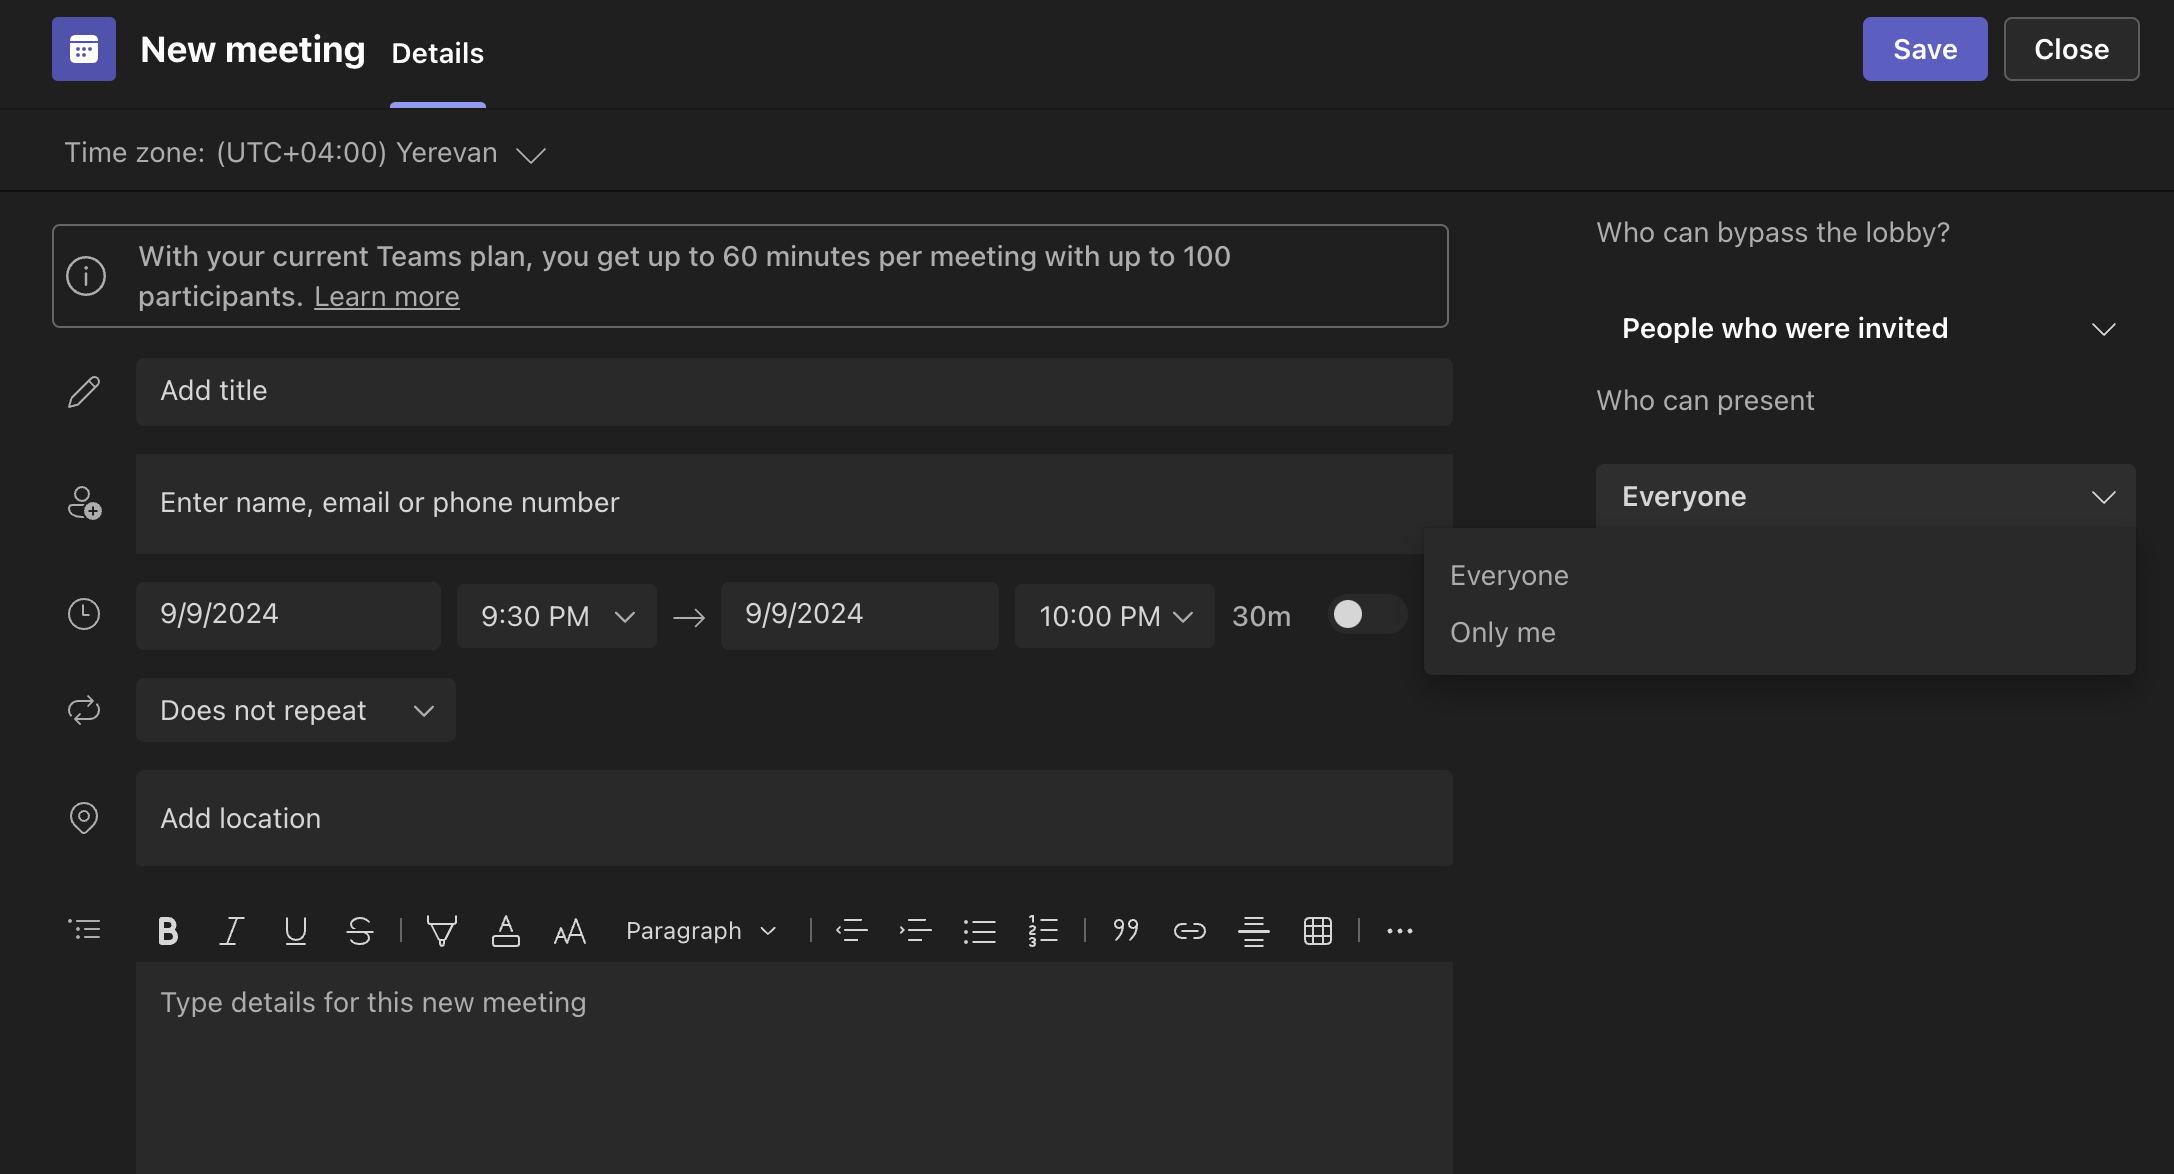Choose Everyone from the presenter list

click(x=1509, y=575)
